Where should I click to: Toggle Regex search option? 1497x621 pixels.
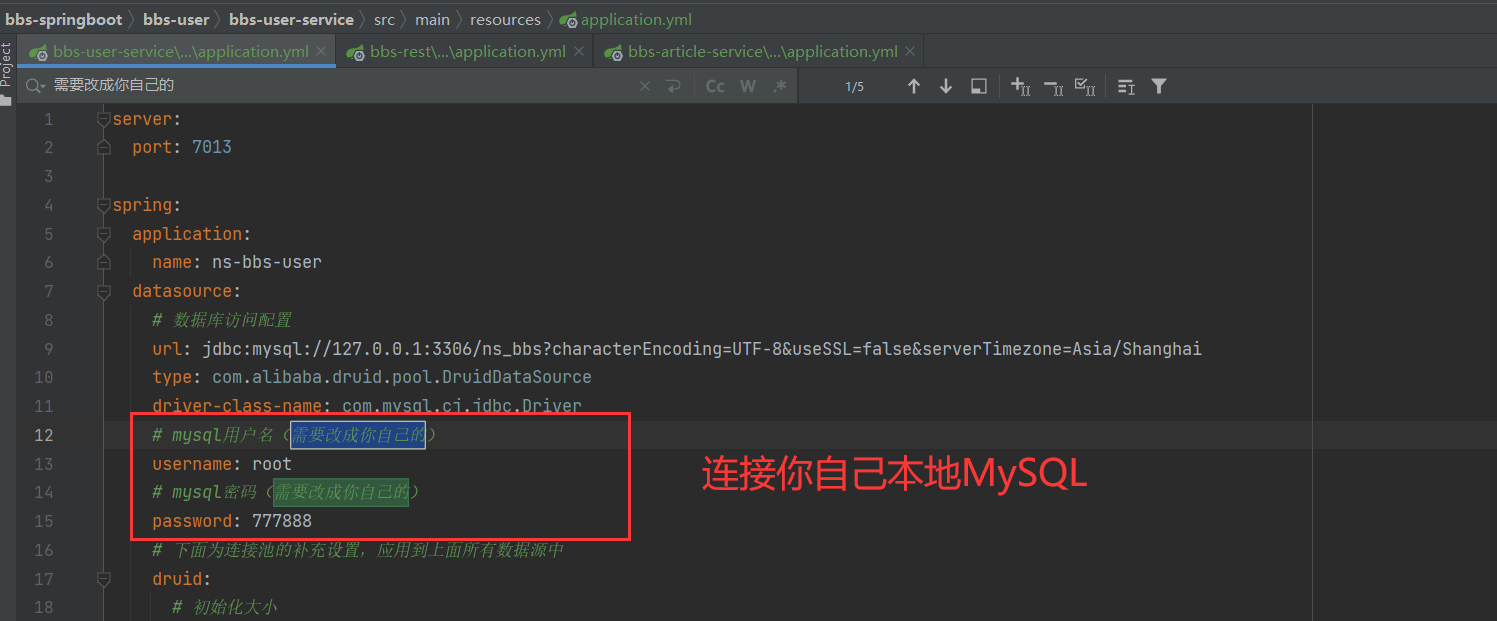(x=779, y=86)
